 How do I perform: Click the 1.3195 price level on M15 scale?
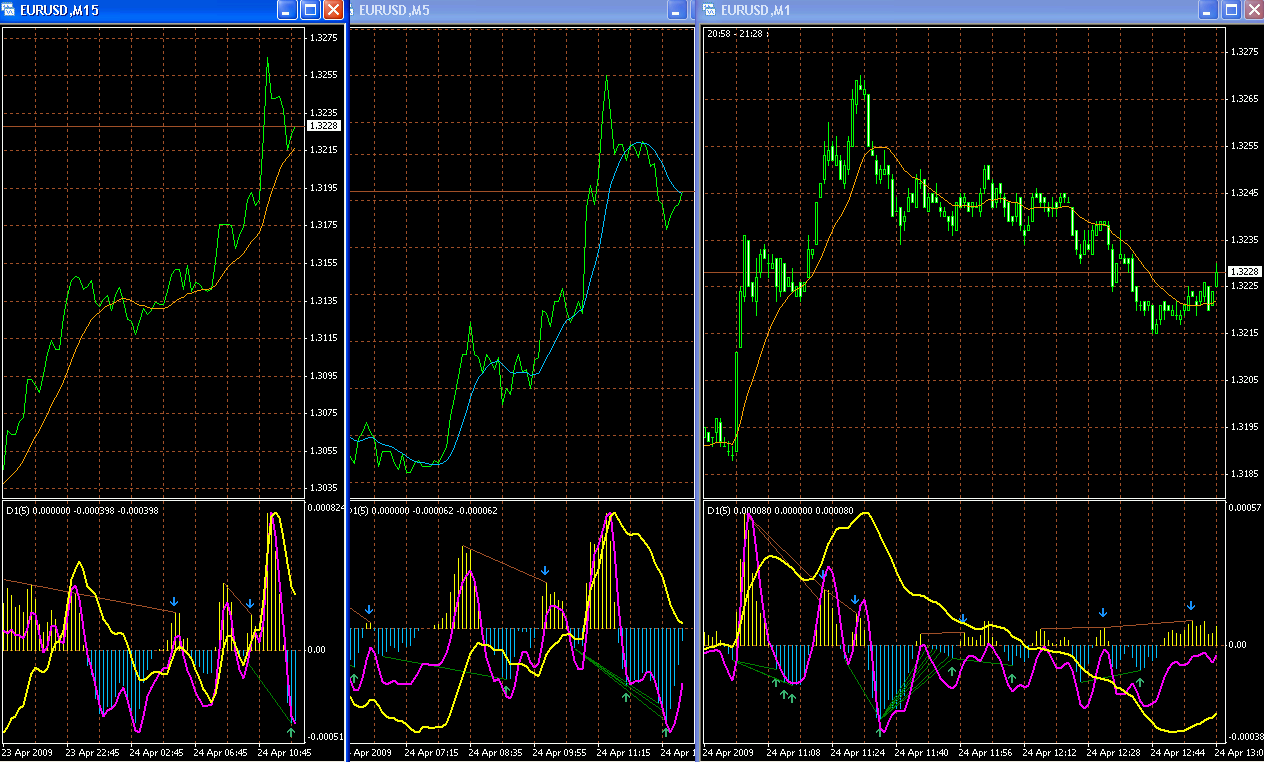tap(323, 188)
